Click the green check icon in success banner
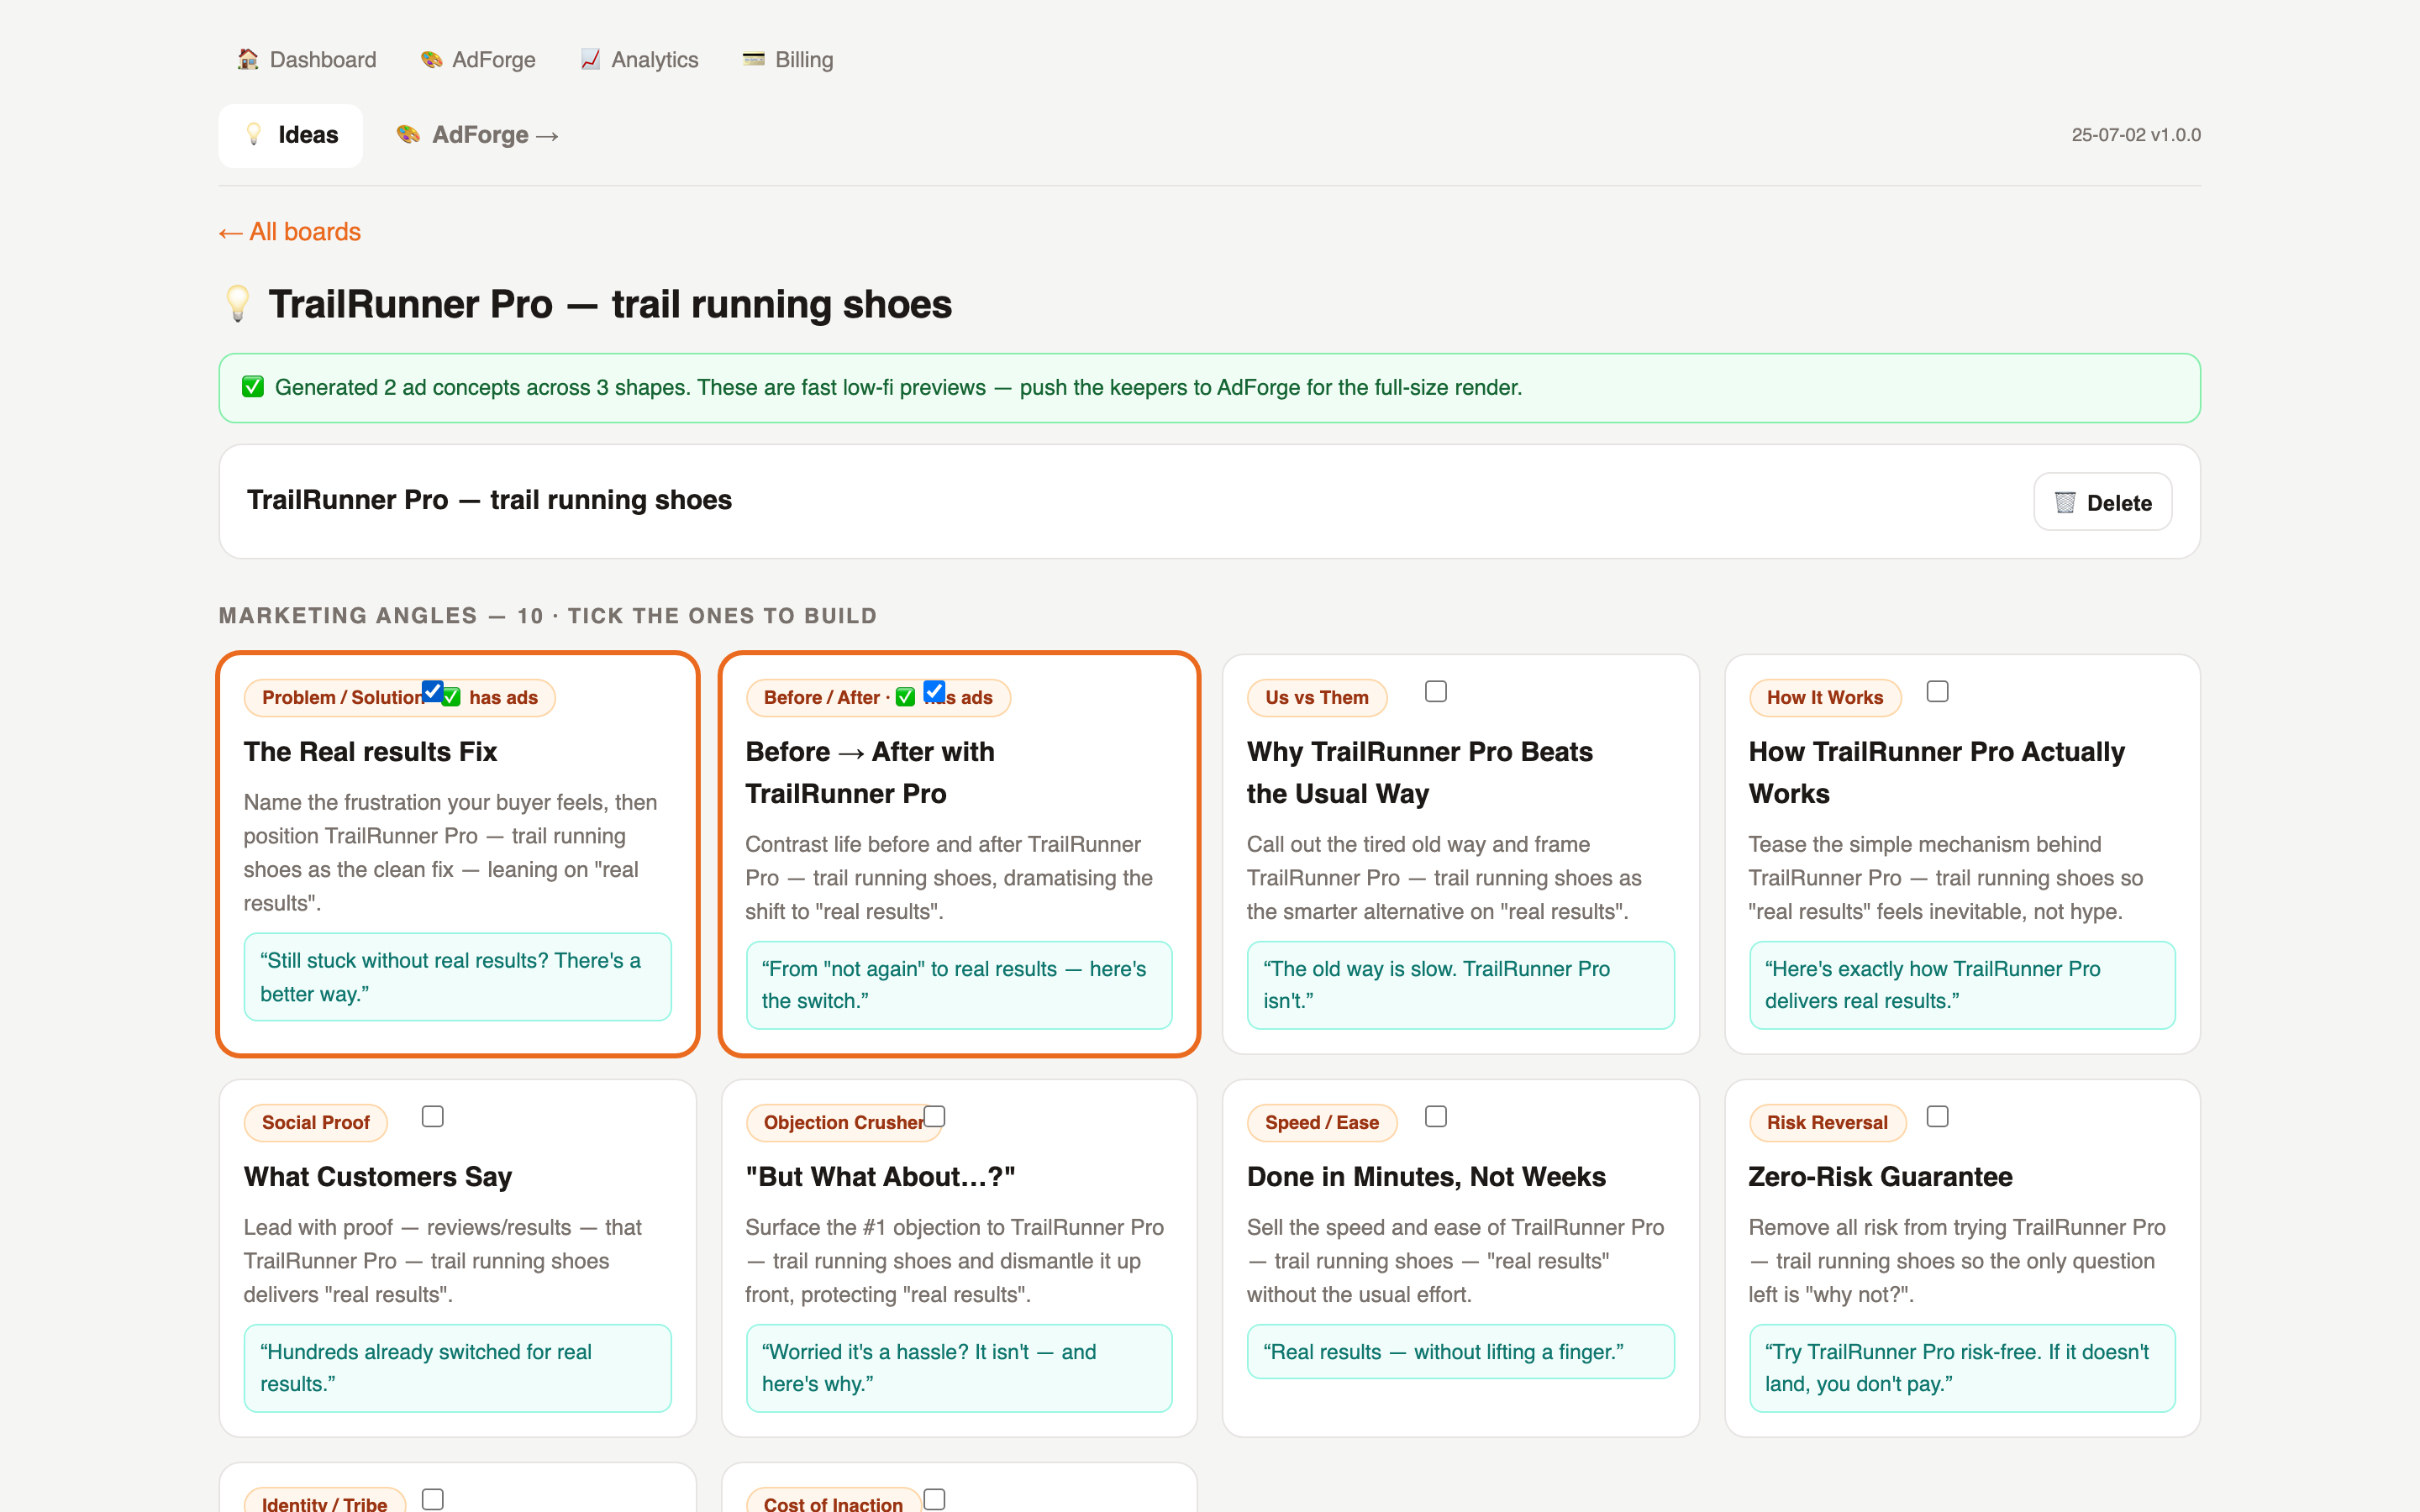Screen dimensions: 2420x1512 tap(253, 387)
